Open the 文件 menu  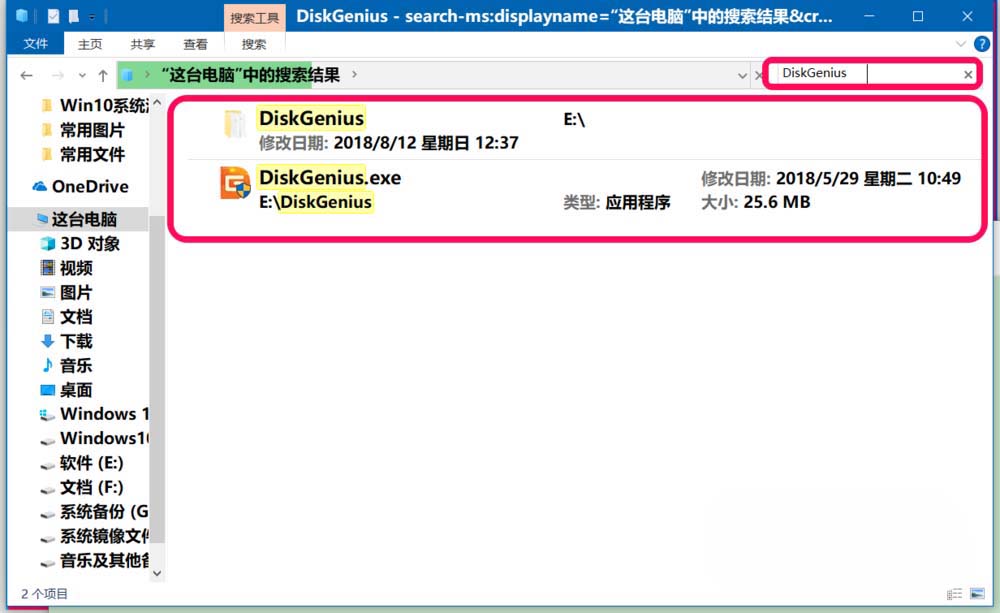click(36, 44)
